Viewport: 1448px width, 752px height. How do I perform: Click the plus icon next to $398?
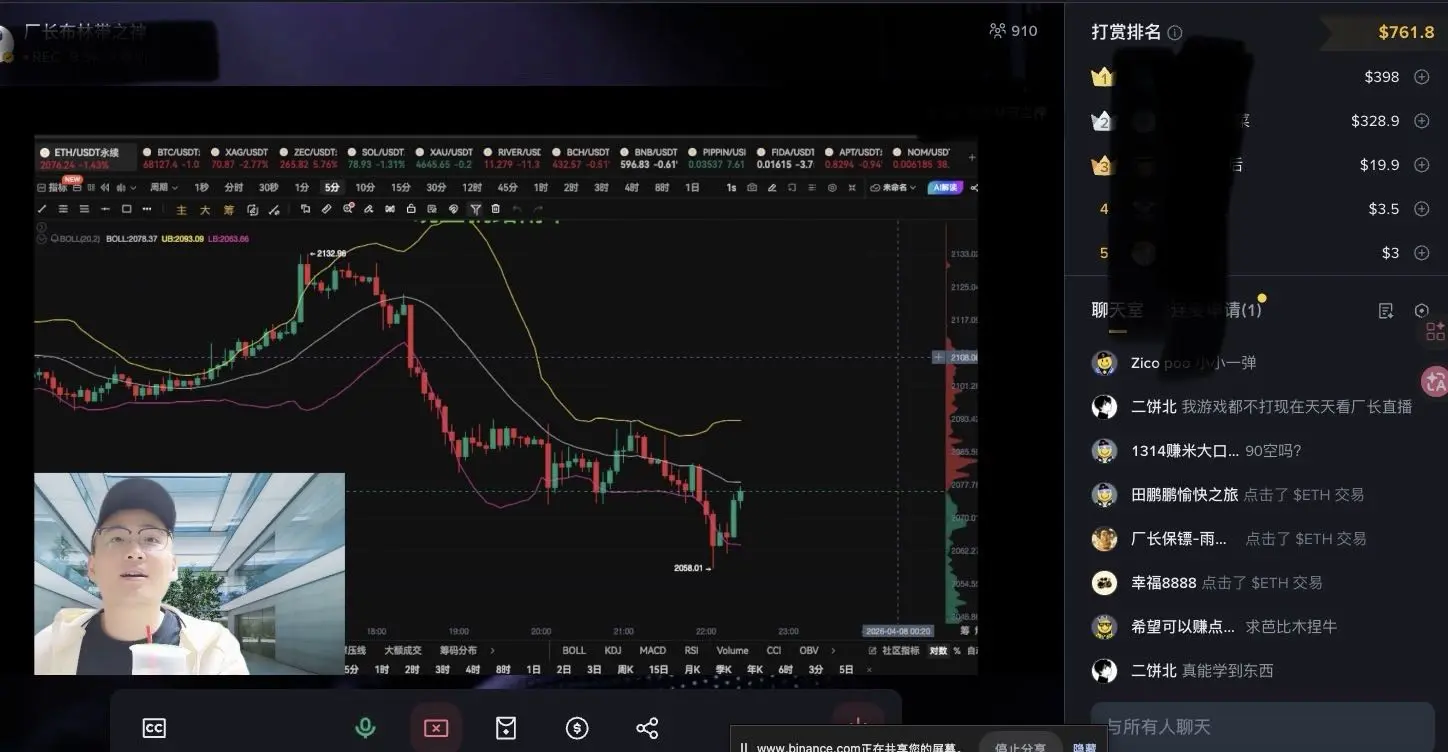1421,77
